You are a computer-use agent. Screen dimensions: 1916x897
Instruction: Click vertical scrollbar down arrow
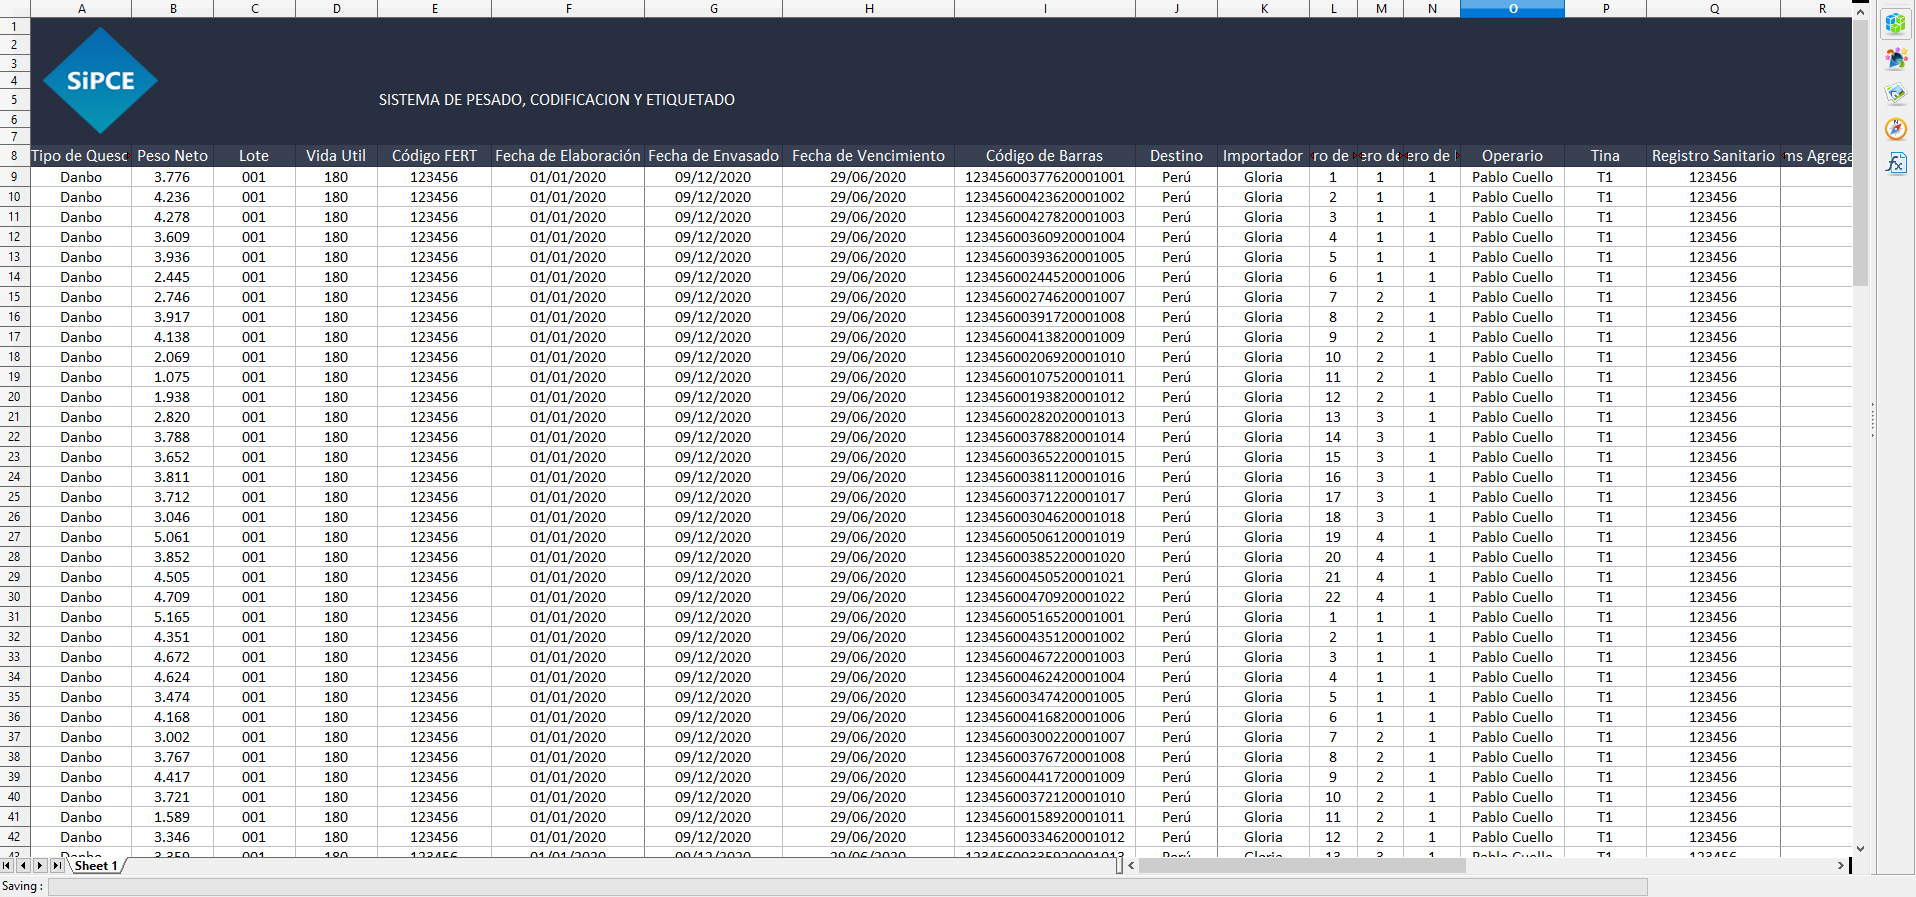coord(1860,848)
